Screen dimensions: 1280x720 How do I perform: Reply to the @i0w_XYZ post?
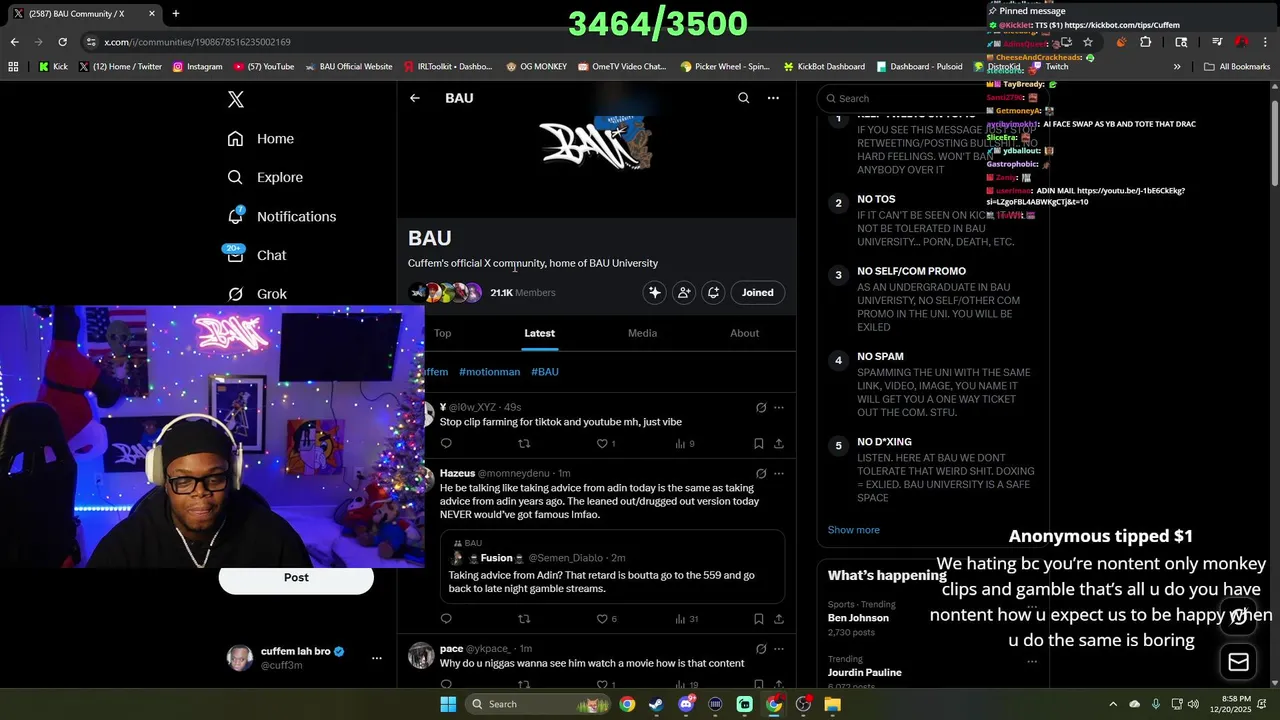point(446,444)
